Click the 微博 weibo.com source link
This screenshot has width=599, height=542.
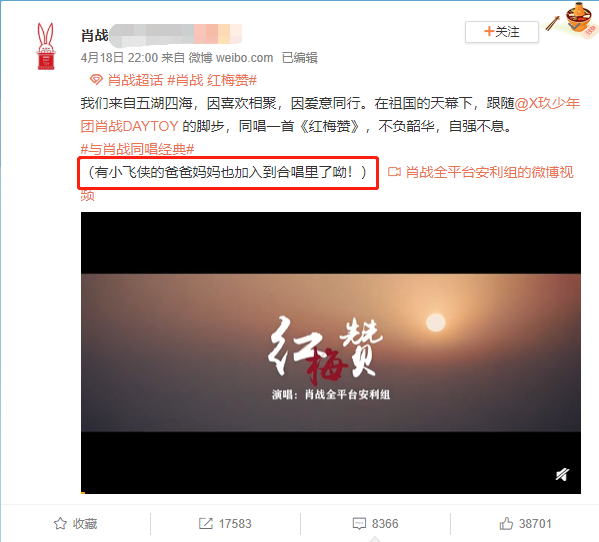point(231,58)
